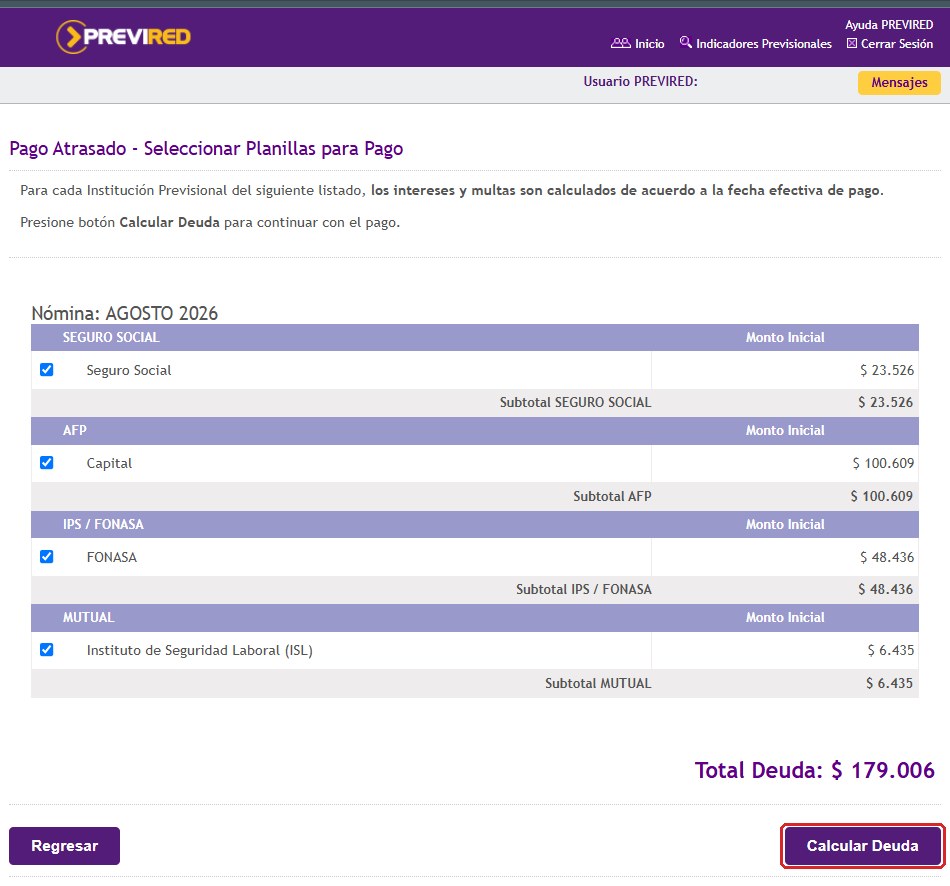This screenshot has height=886, width=950.
Task: Toggle the Instituto de Seguridad Laboral checkbox
Action: [47, 650]
